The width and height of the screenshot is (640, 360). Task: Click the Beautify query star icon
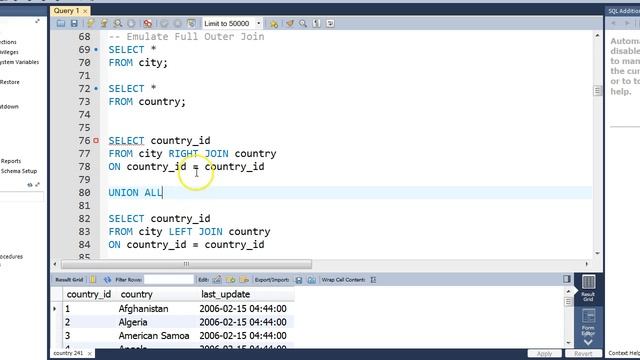point(274,24)
